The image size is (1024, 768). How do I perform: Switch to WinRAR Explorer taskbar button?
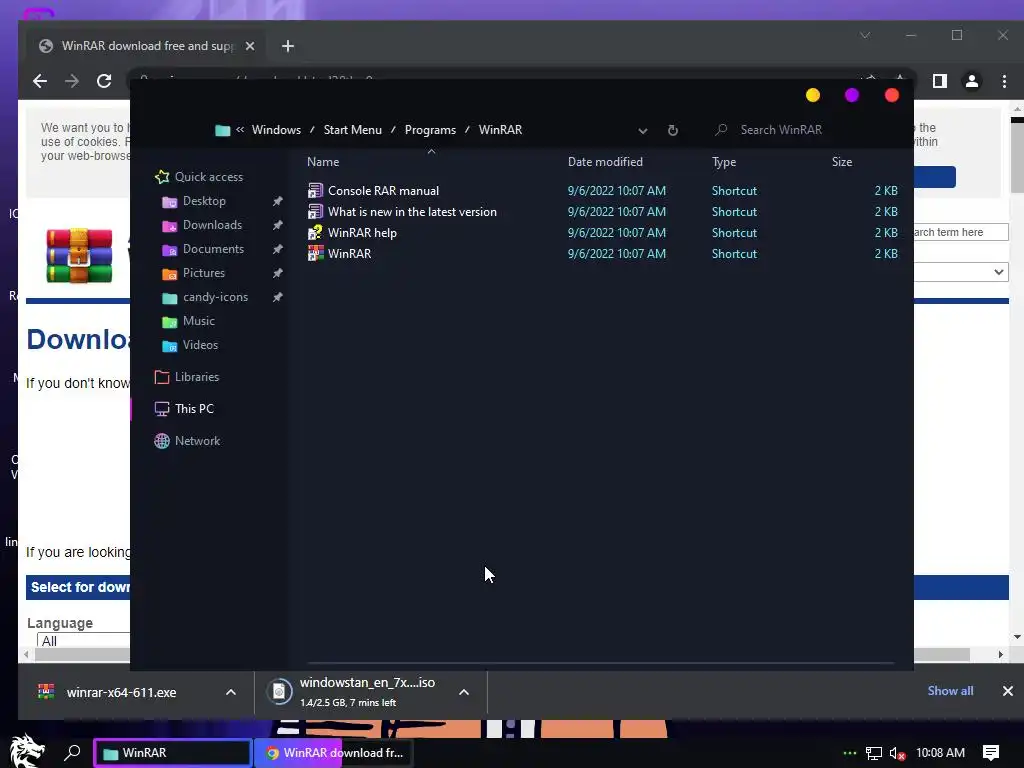click(172, 752)
